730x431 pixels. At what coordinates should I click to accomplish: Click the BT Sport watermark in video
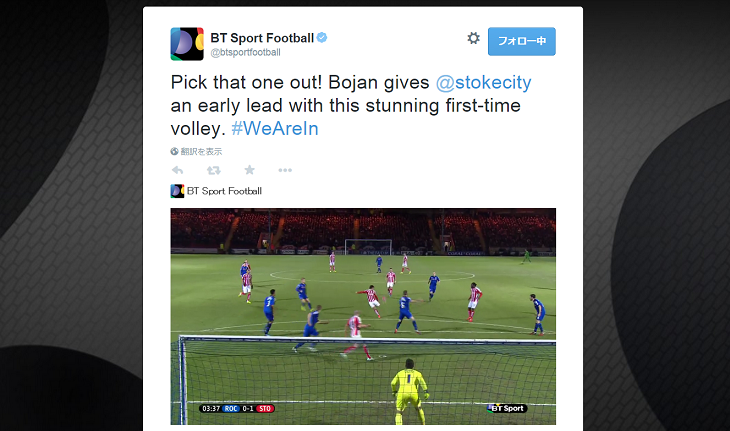pos(507,408)
